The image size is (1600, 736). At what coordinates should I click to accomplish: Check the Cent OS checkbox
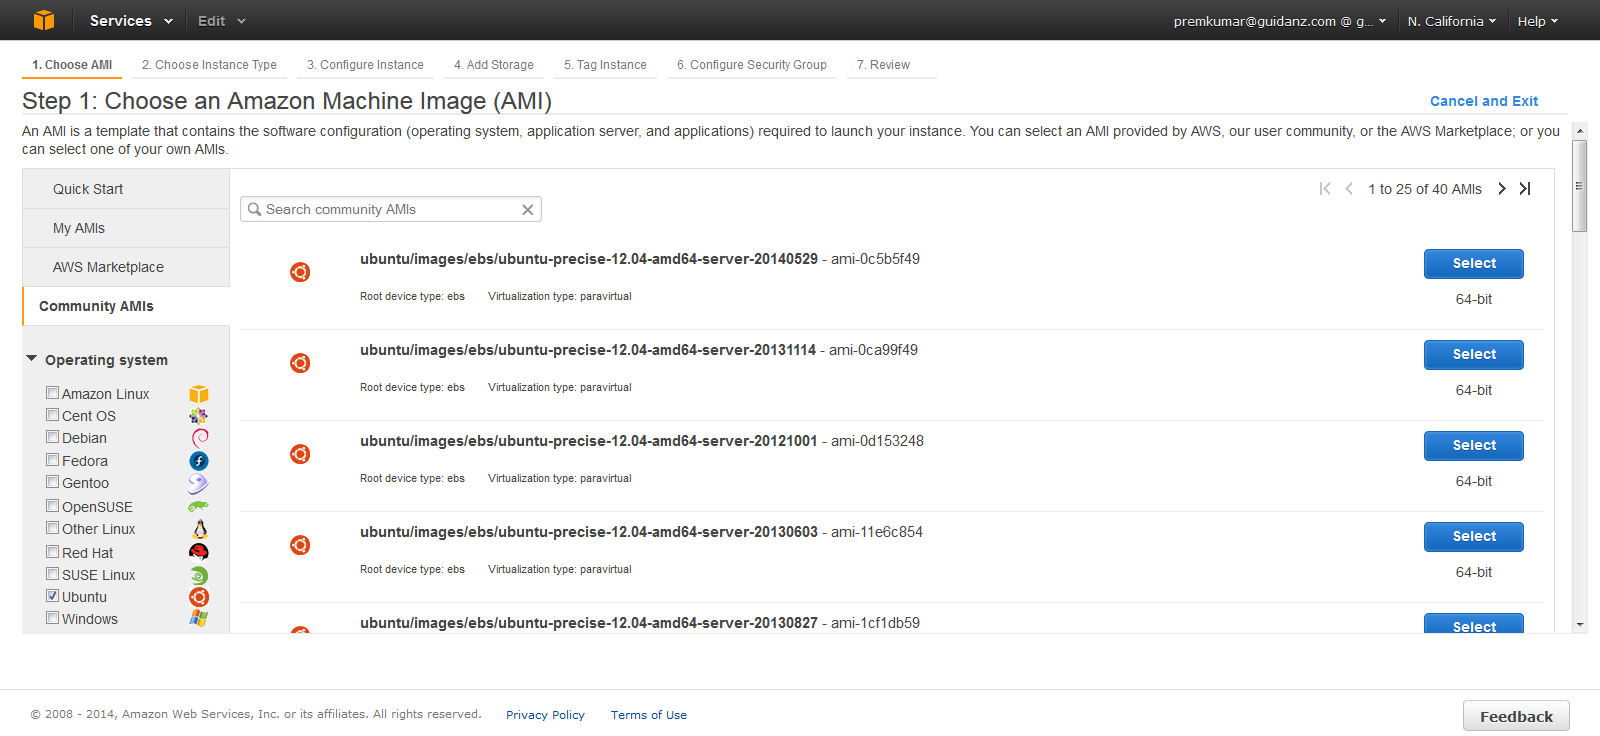(52, 414)
